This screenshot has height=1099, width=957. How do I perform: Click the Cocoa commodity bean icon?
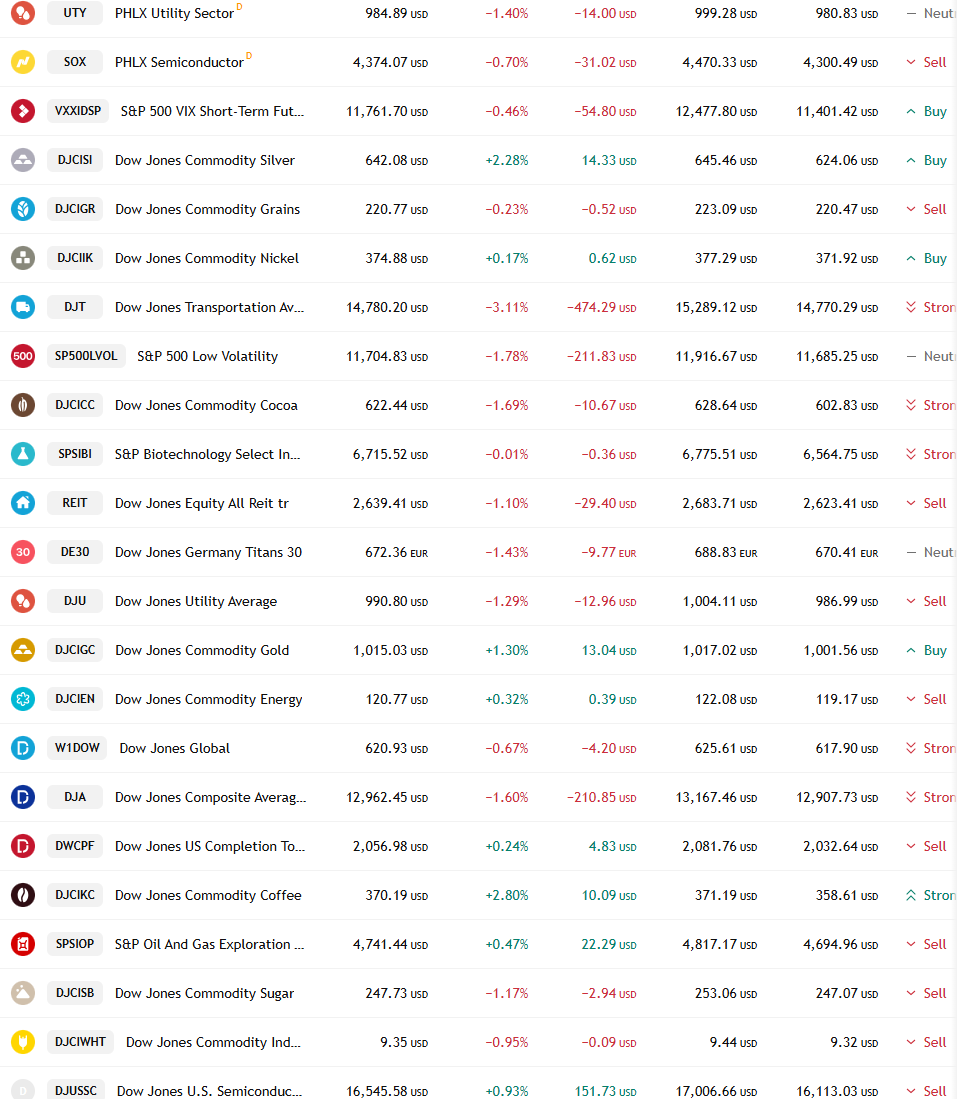pyautogui.click(x=23, y=405)
